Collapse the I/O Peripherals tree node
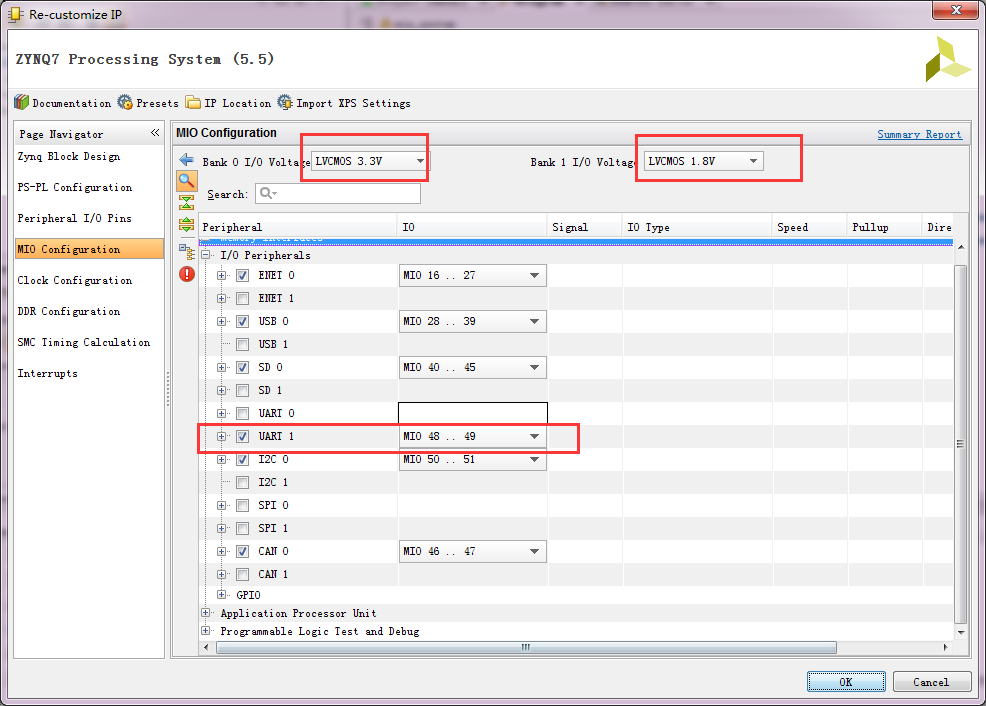 [206, 255]
